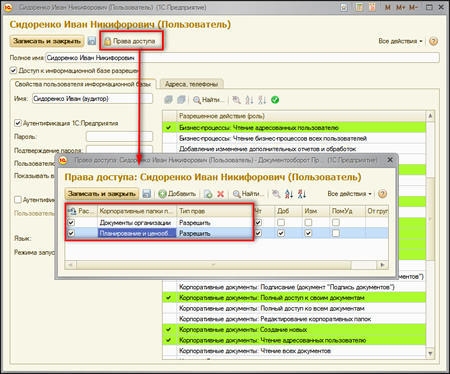Click the favorites star icon in title bar
The width and height of the screenshot is (450, 374).
[x=344, y=7]
